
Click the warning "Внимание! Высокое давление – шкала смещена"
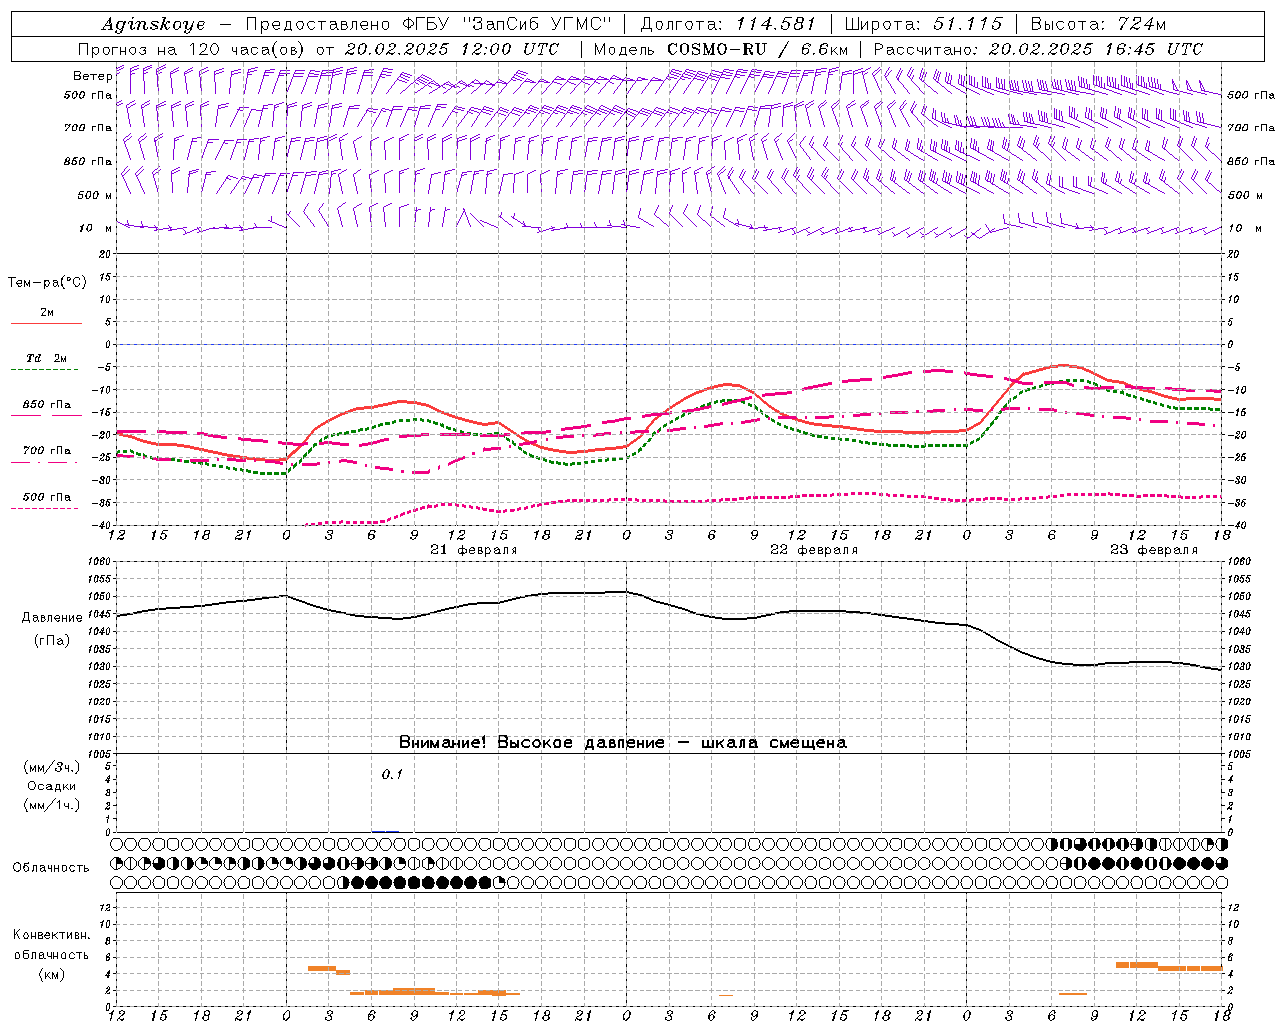click(x=622, y=743)
